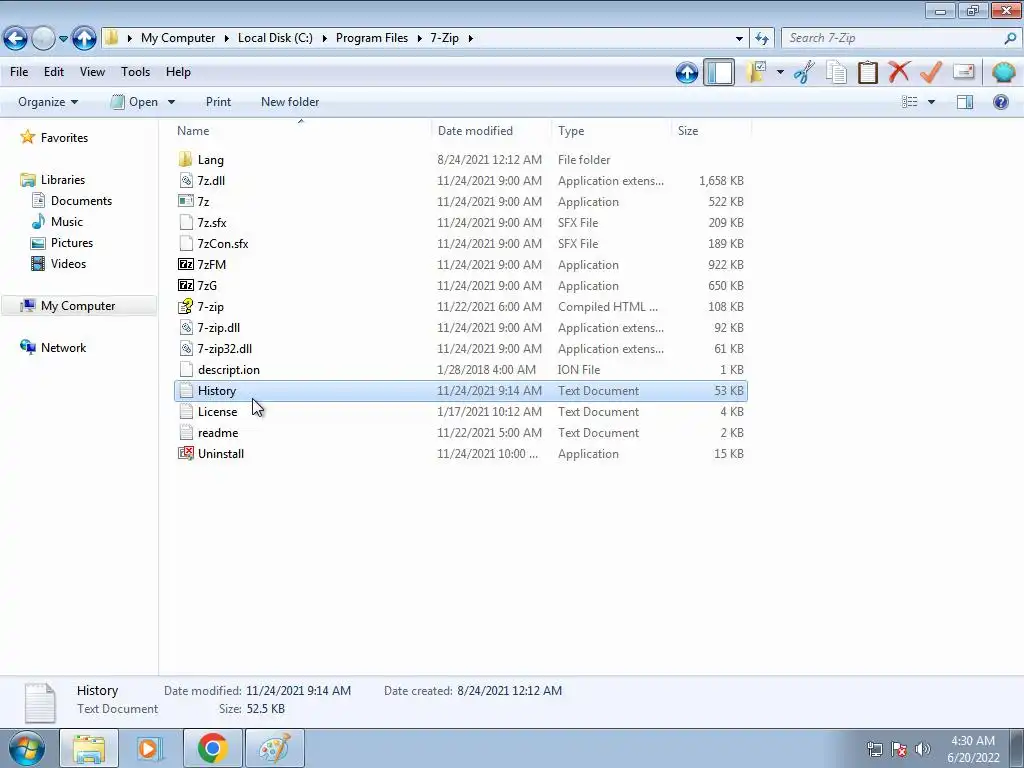The height and width of the screenshot is (768, 1024).
Task: Click the toolbar blue Up button
Action: pyautogui.click(x=686, y=72)
